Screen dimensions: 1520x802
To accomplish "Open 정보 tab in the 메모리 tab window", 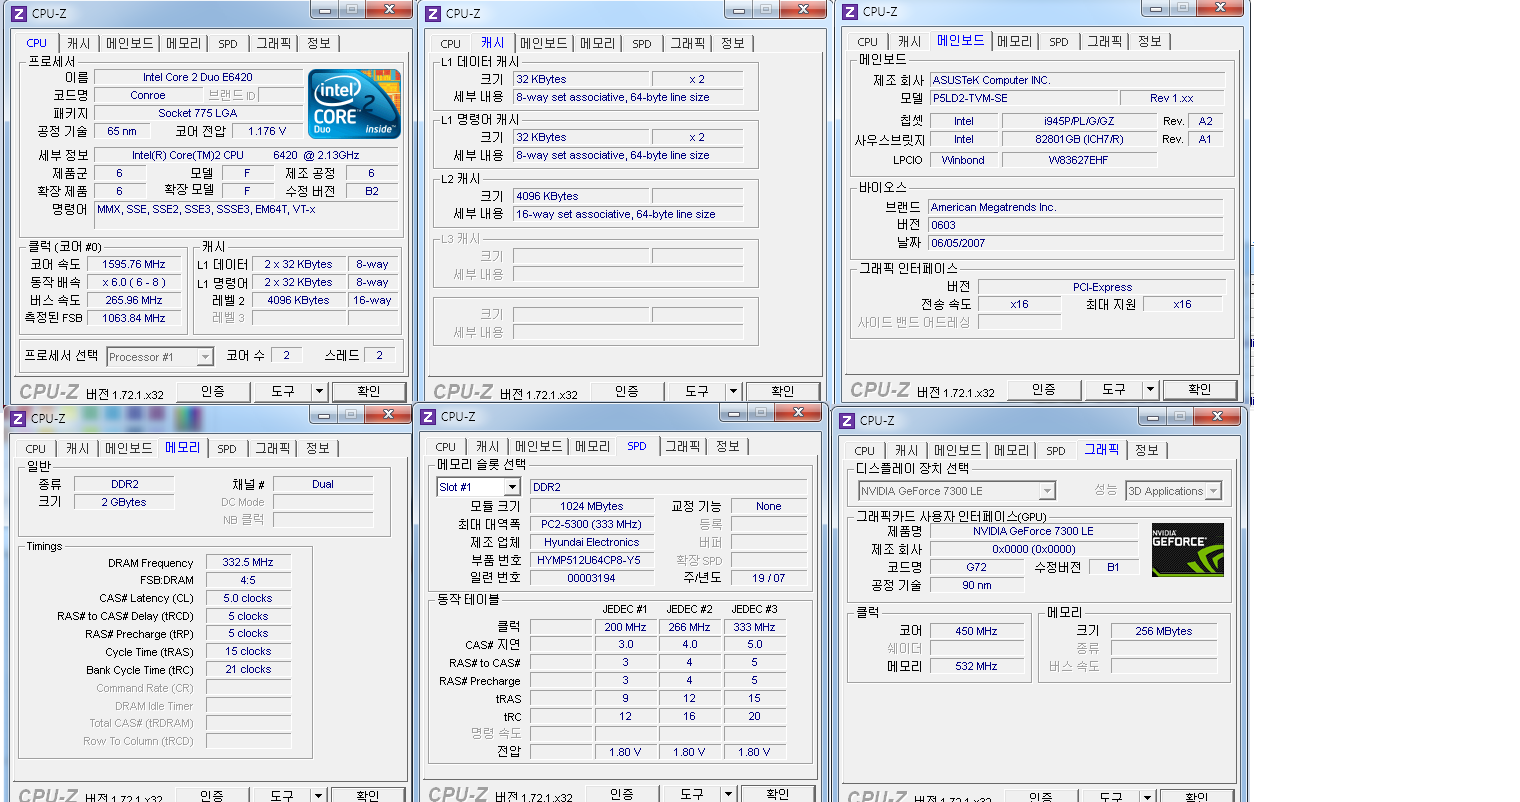I will [x=318, y=449].
